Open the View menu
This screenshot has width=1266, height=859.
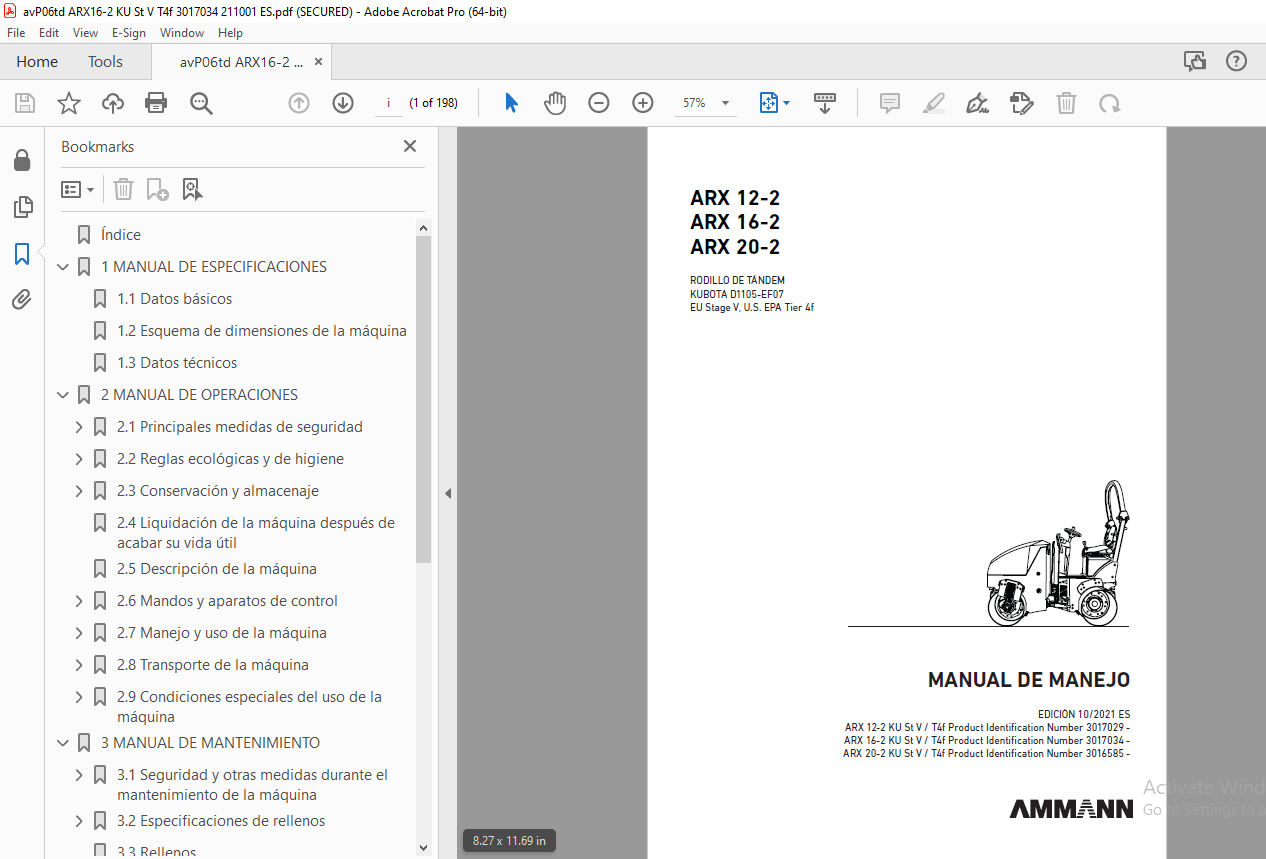coord(85,33)
